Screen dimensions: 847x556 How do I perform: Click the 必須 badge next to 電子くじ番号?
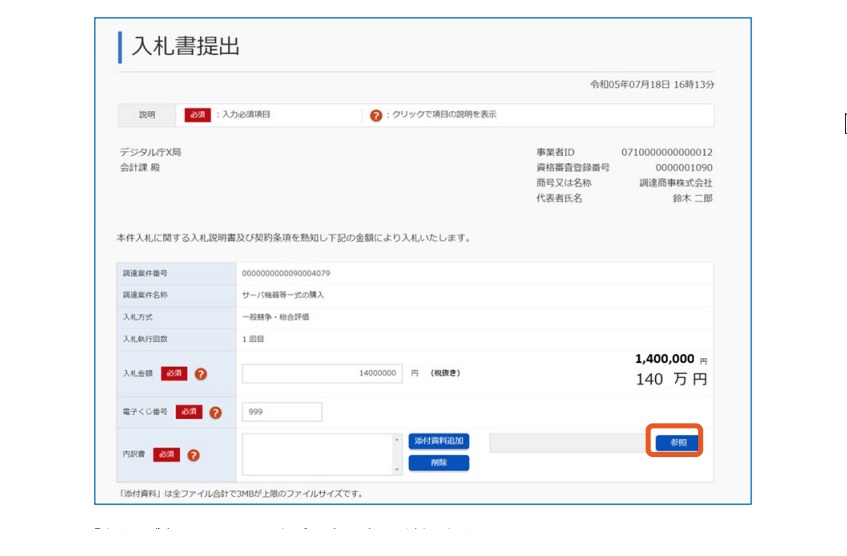pos(188,412)
